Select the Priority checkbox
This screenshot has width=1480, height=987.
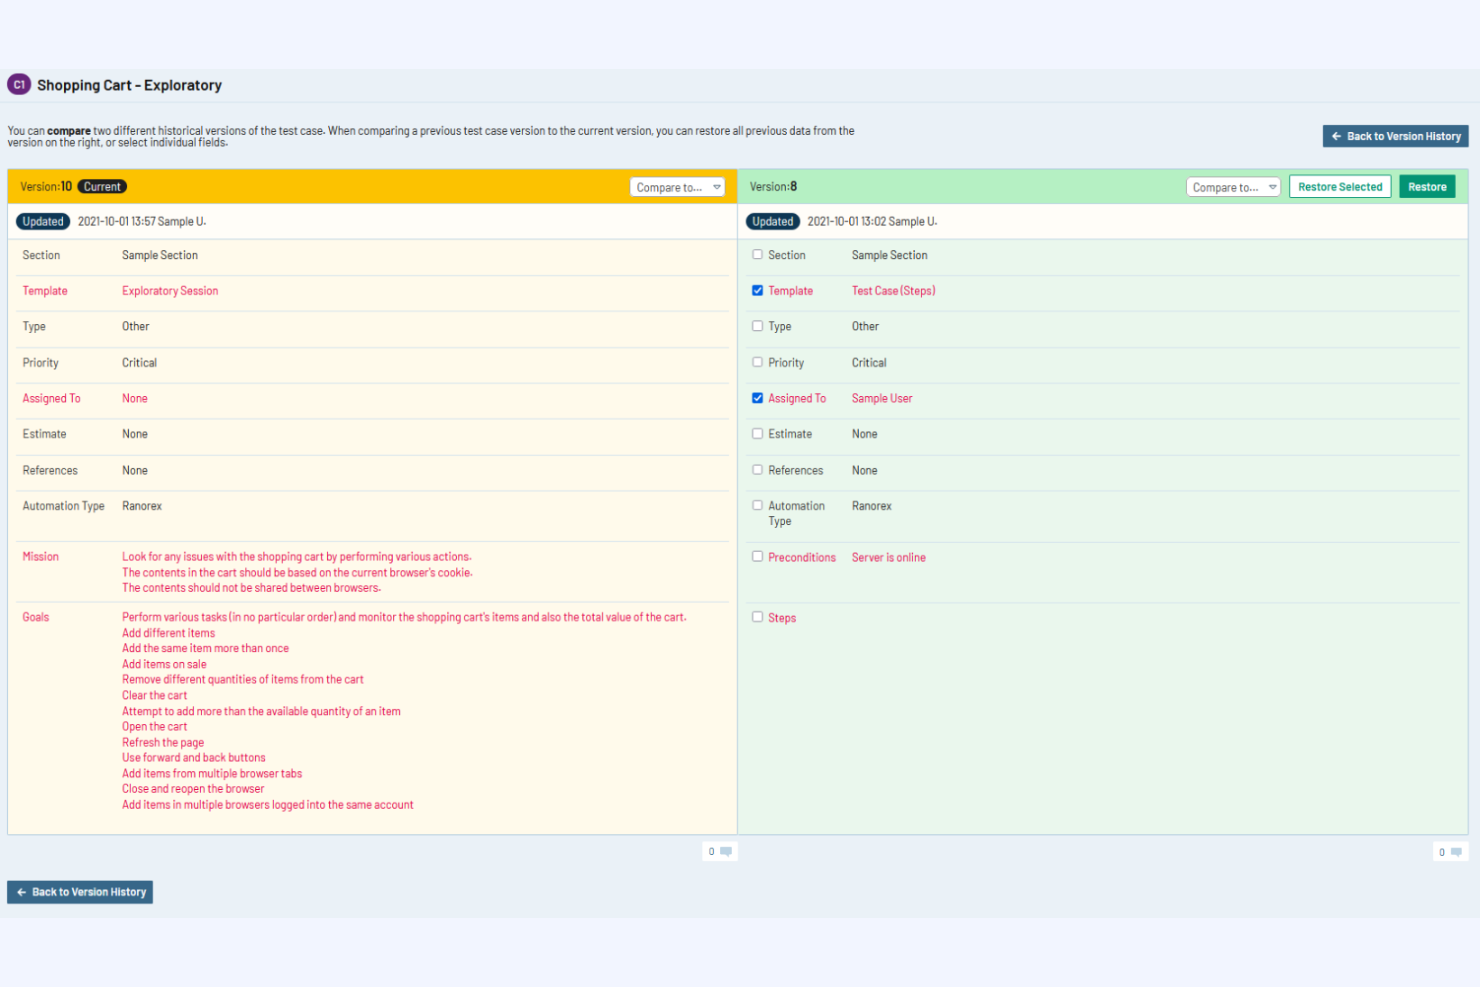(757, 362)
